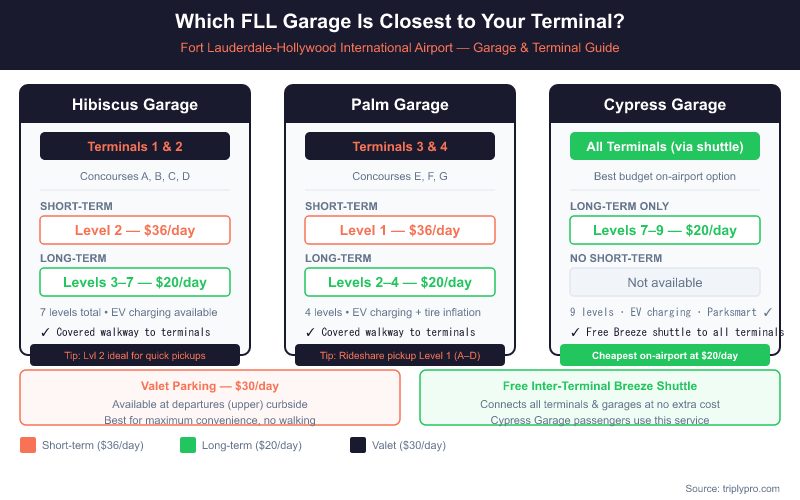
Task: Choose Cypress Levels 7–9 — $20/day box
Action: (x=665, y=230)
